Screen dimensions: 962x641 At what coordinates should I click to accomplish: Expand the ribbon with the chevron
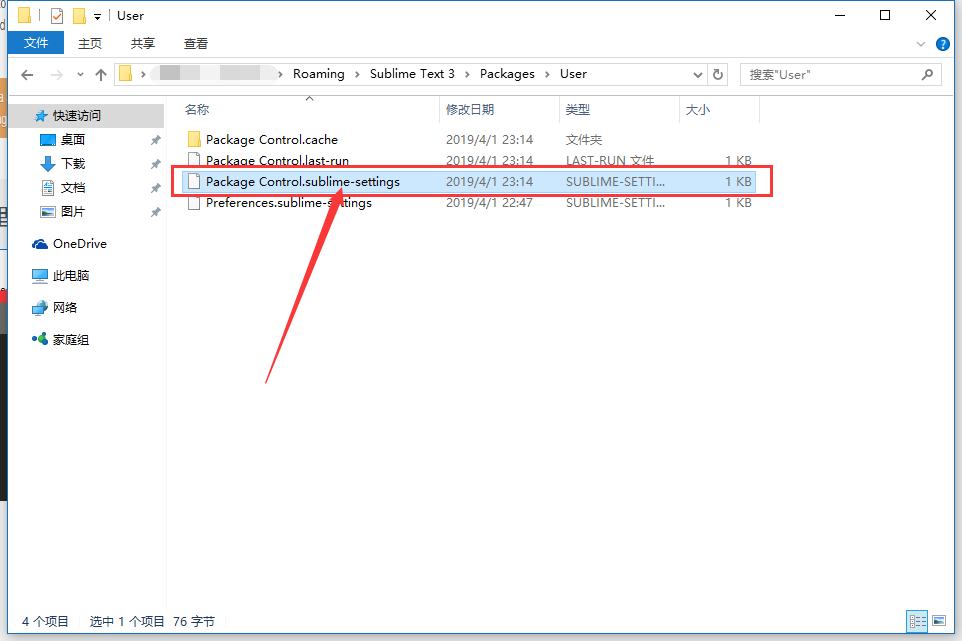[x=922, y=43]
